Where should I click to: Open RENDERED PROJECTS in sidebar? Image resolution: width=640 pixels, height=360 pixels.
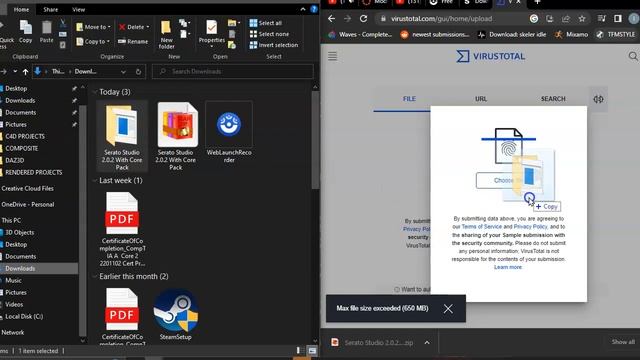pos(33,172)
